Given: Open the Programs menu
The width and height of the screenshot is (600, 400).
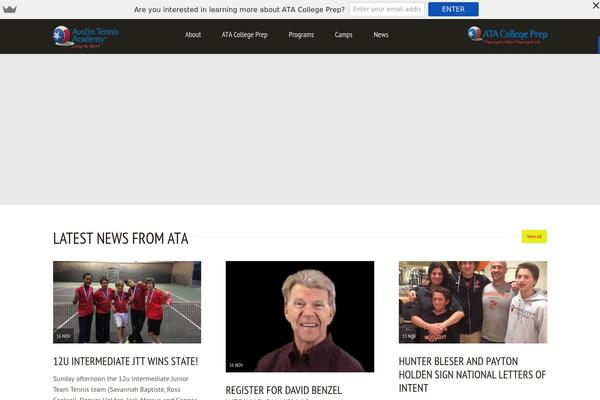Looking at the screenshot, I should (301, 35).
